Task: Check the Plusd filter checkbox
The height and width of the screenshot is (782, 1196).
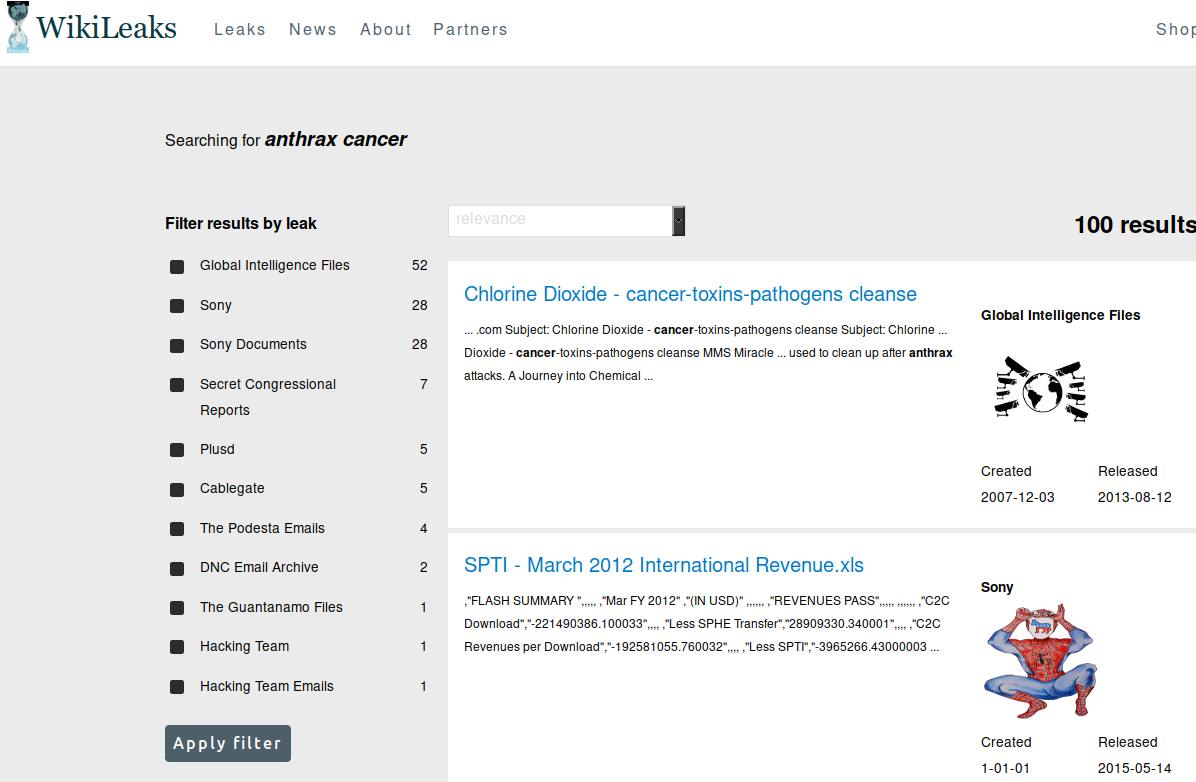Action: click(177, 450)
